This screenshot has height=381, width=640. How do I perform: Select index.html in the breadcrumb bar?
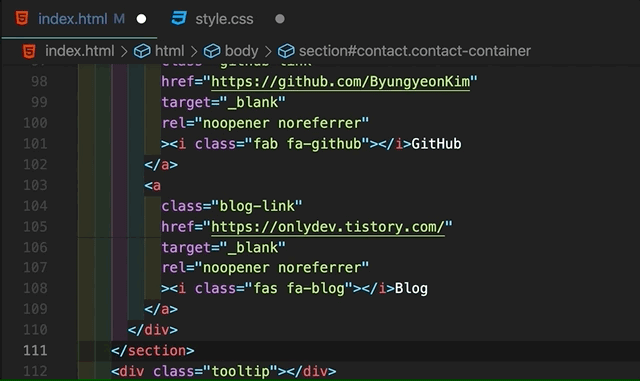click(80, 51)
